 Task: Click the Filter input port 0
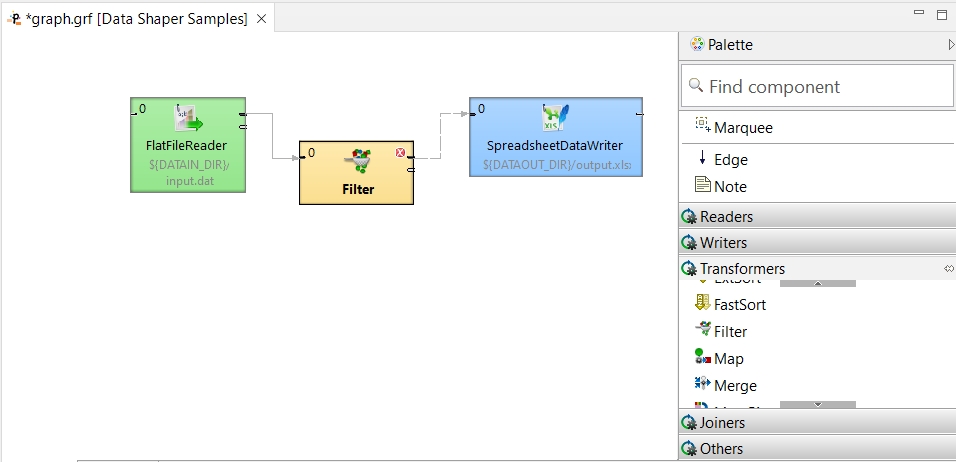tap(303, 158)
